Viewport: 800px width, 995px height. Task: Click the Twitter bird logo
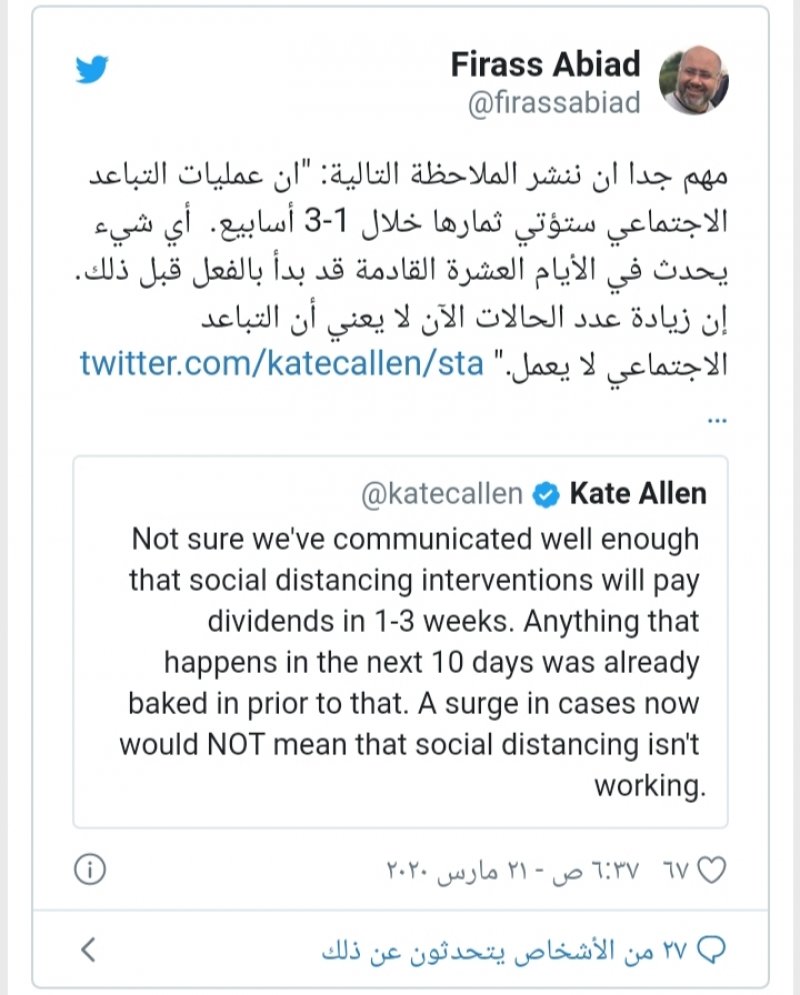coord(92,68)
